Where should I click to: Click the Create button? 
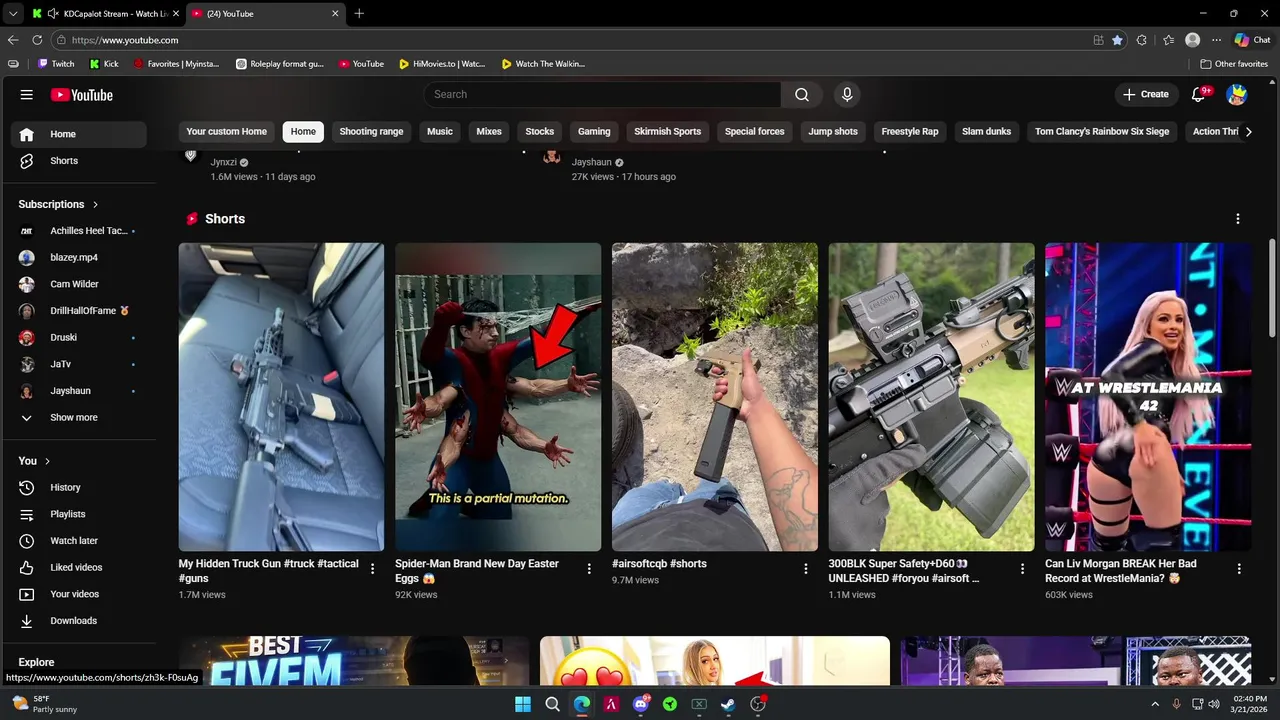pyautogui.click(x=1145, y=94)
